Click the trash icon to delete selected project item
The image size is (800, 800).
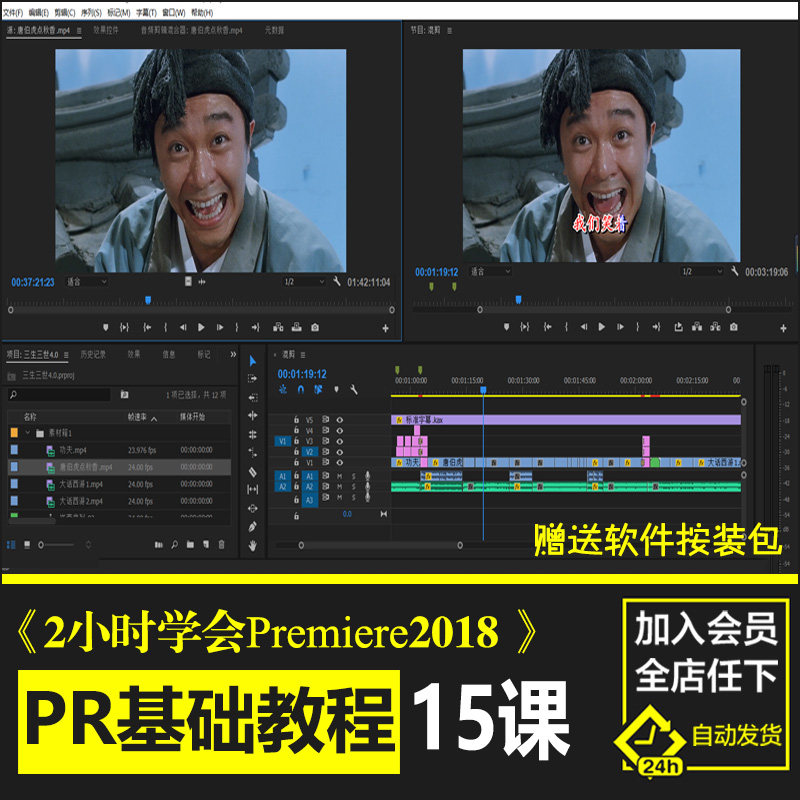coord(223,545)
